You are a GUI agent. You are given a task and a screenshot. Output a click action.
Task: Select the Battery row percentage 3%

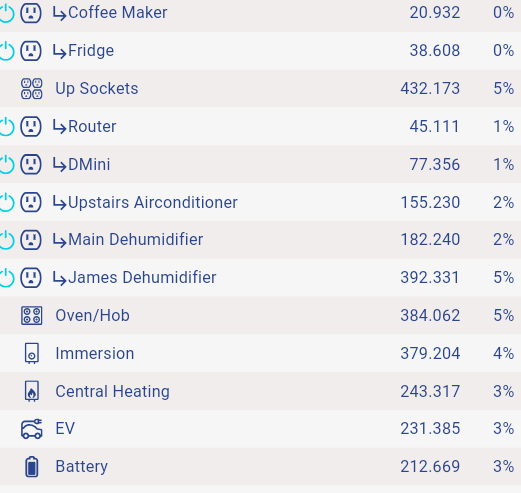click(504, 466)
